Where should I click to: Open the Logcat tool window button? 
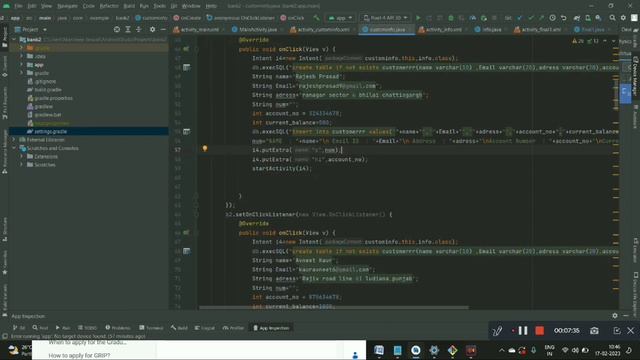pyautogui.click(x=205, y=328)
